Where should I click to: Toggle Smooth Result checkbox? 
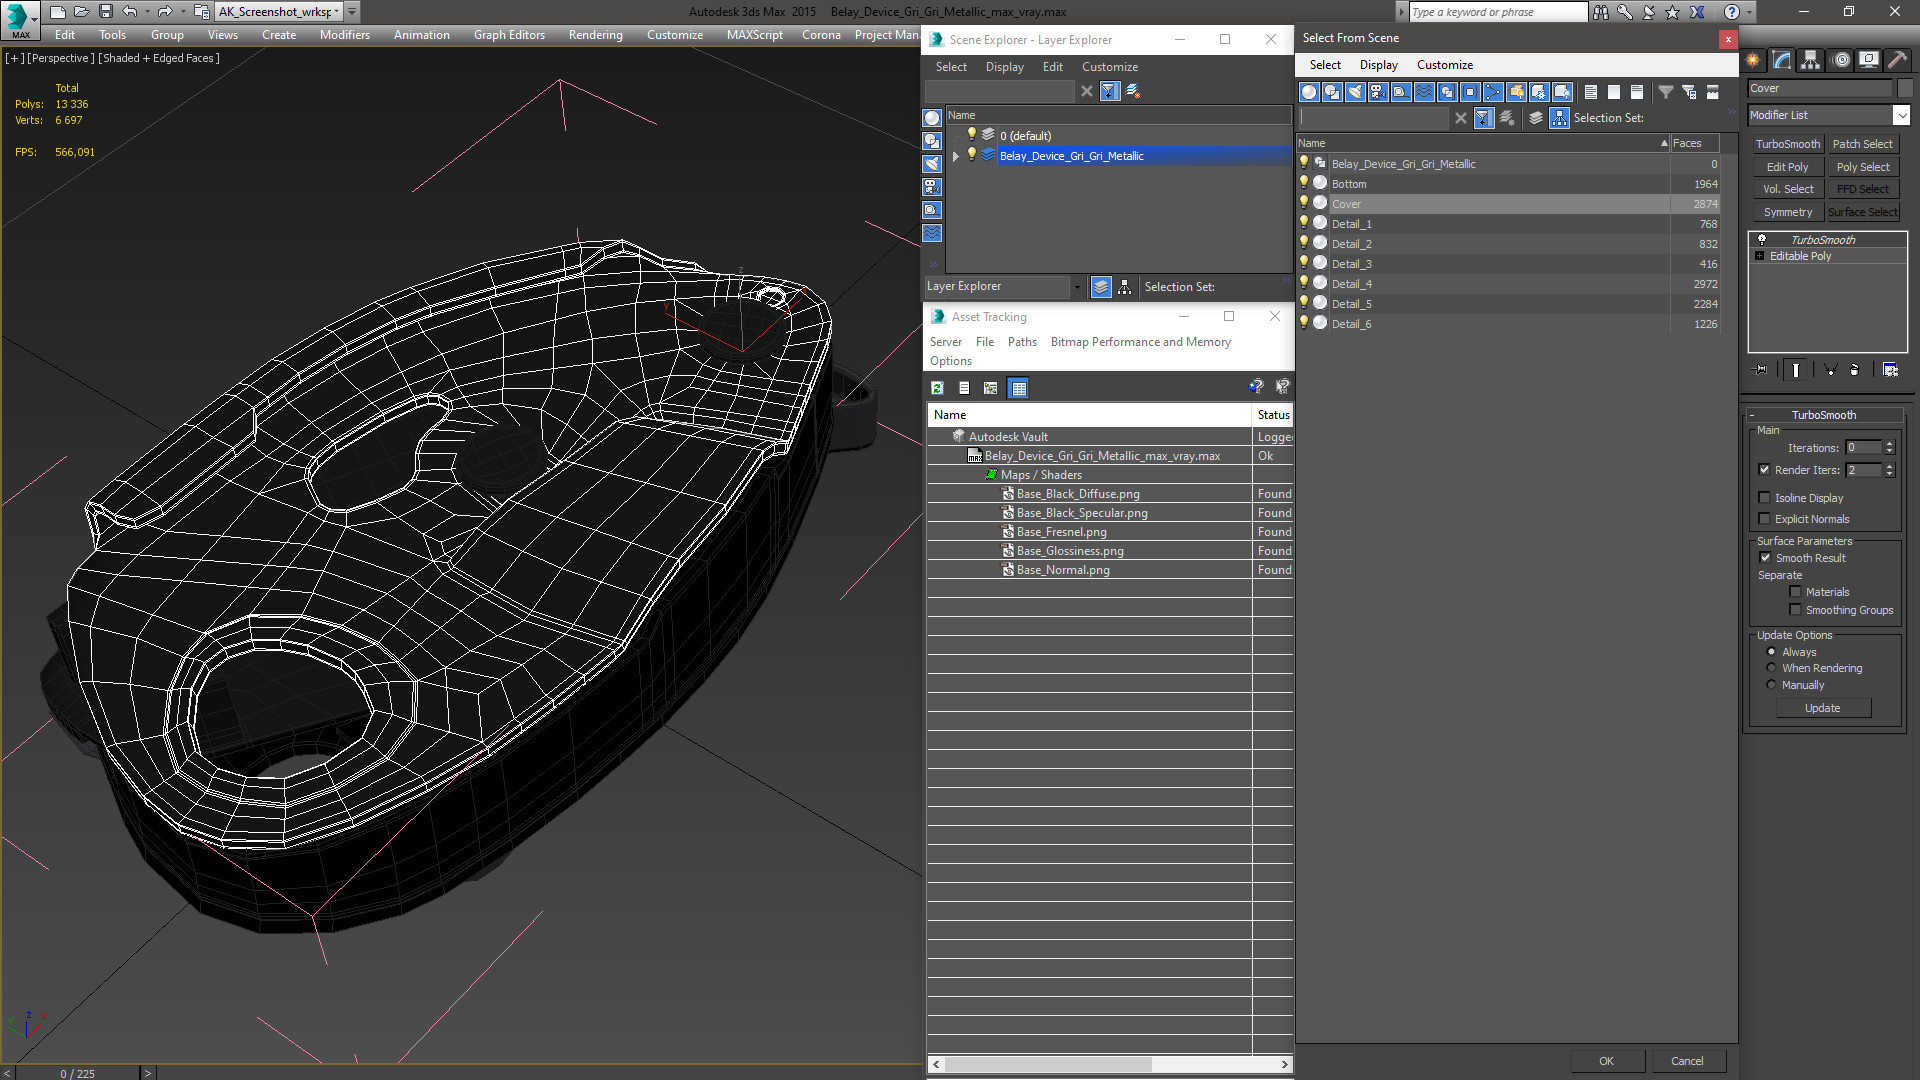tap(1765, 558)
